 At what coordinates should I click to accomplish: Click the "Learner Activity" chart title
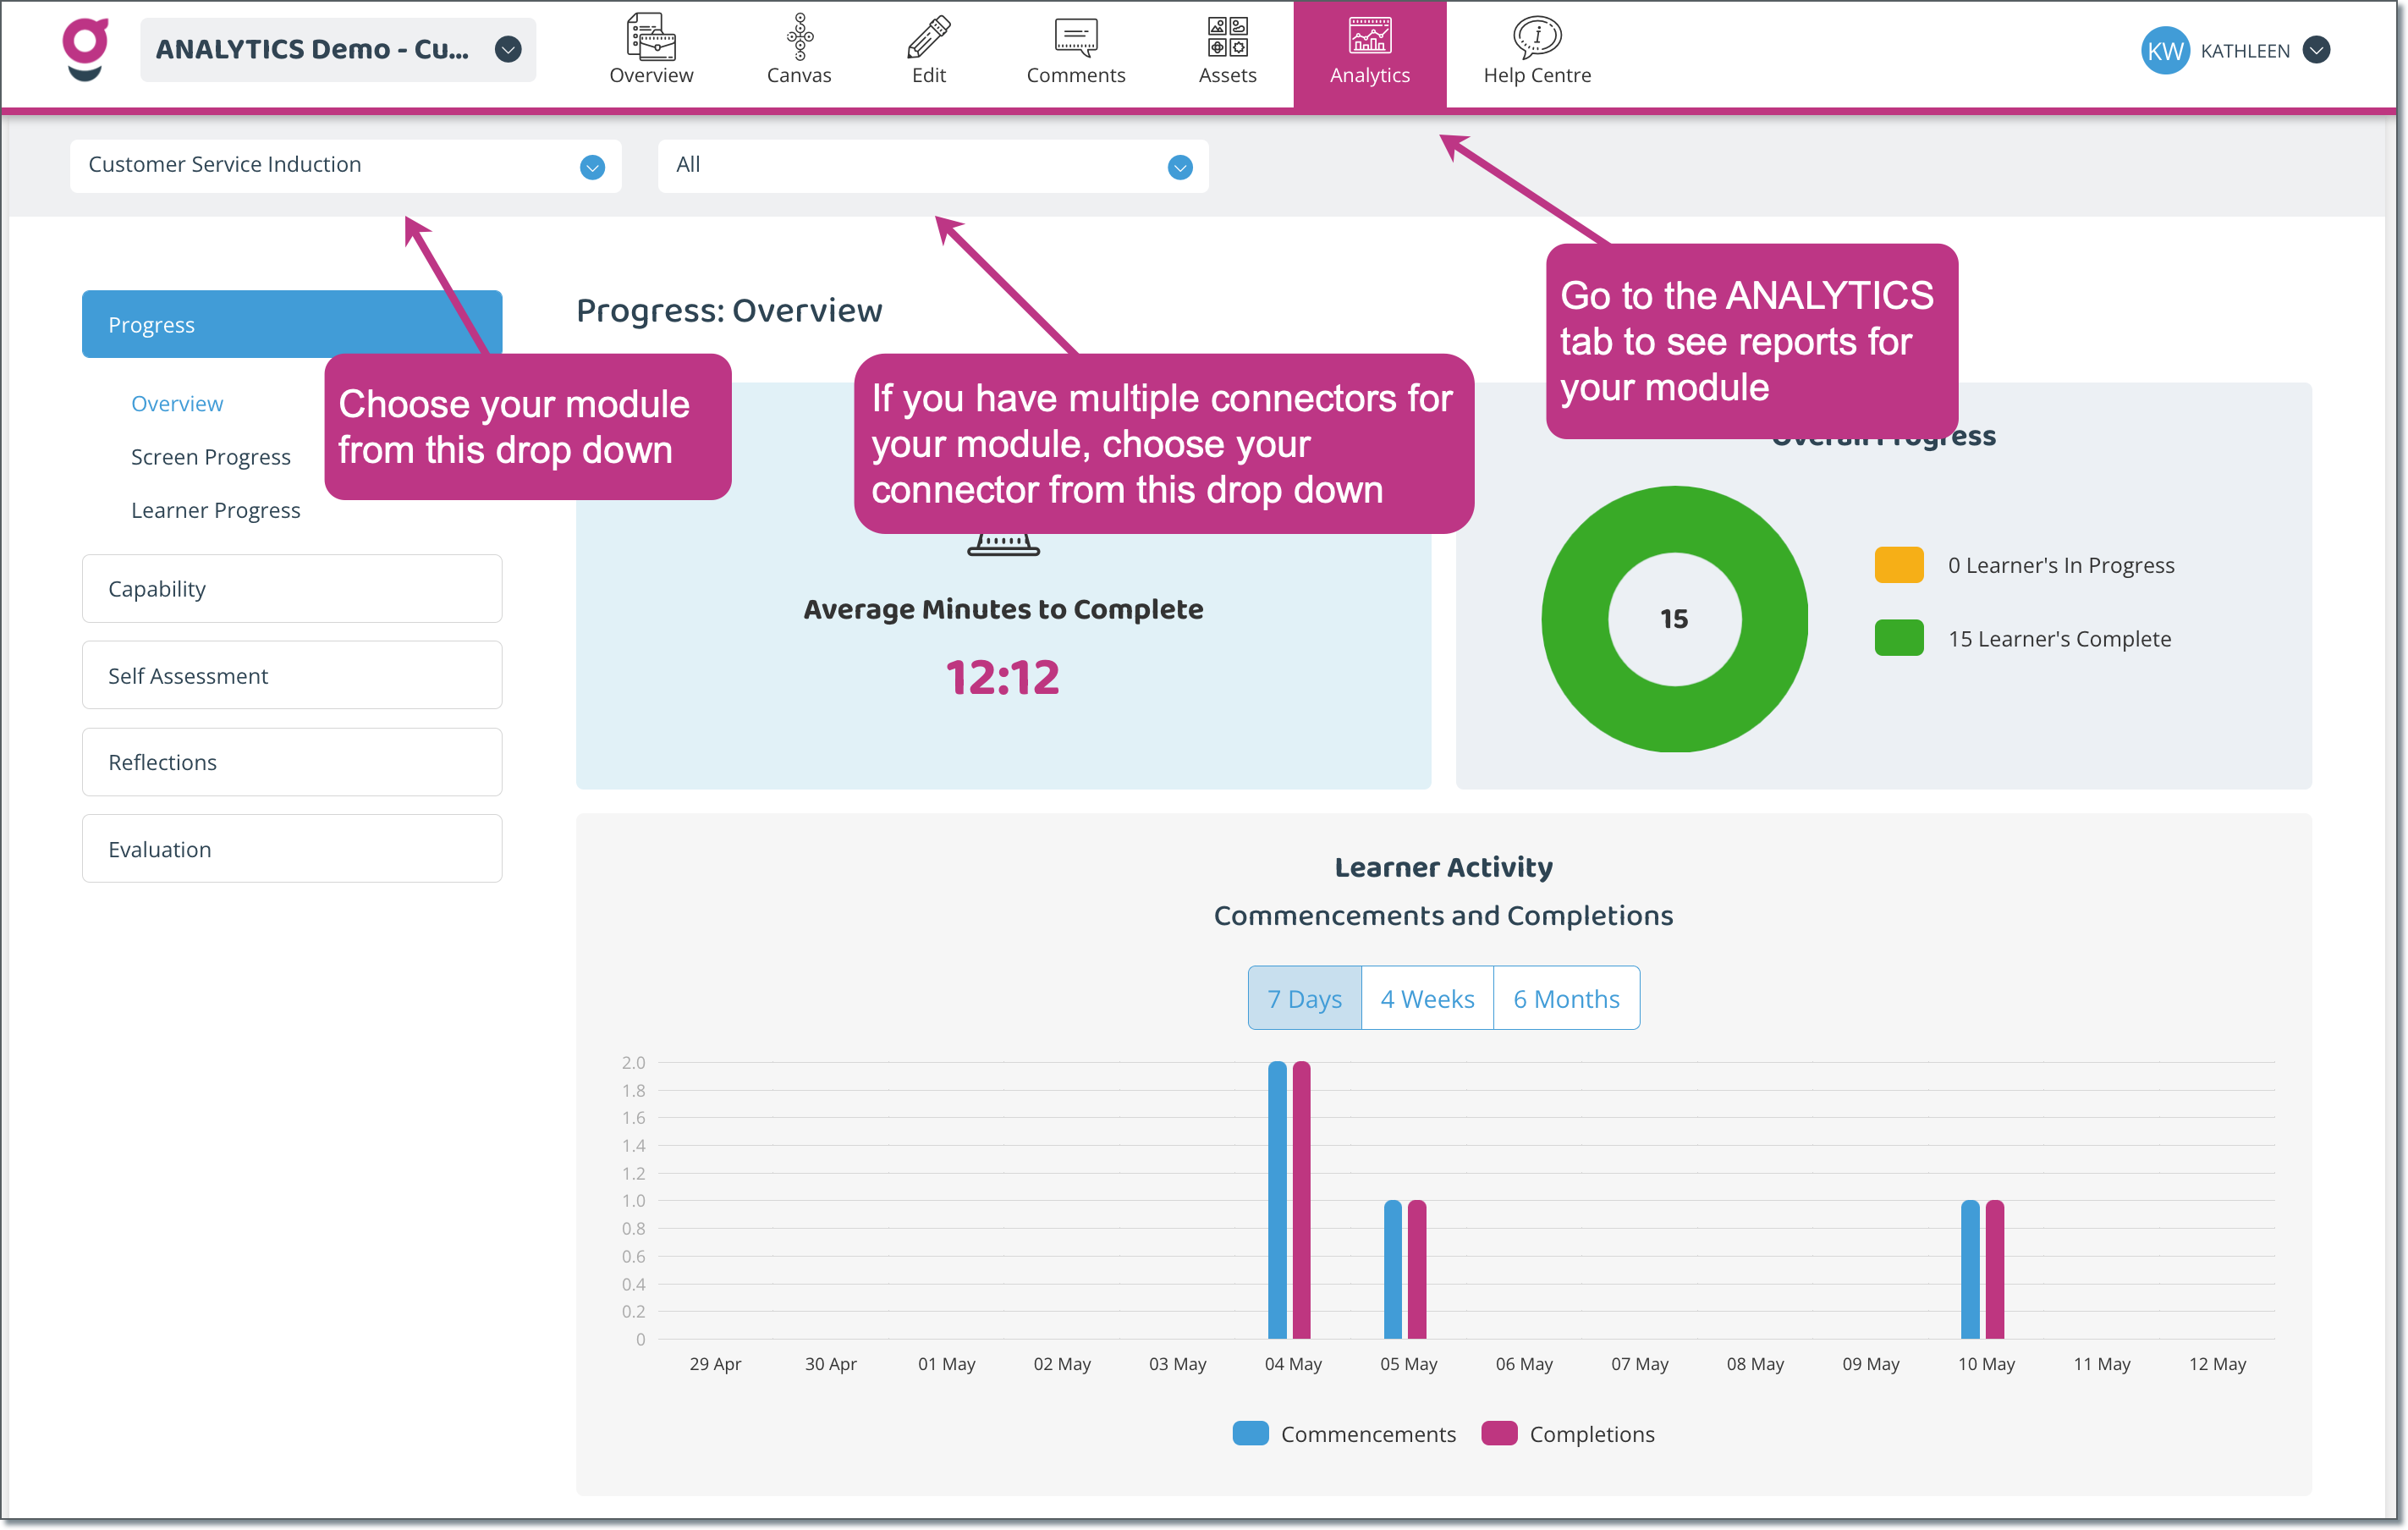coord(1443,867)
